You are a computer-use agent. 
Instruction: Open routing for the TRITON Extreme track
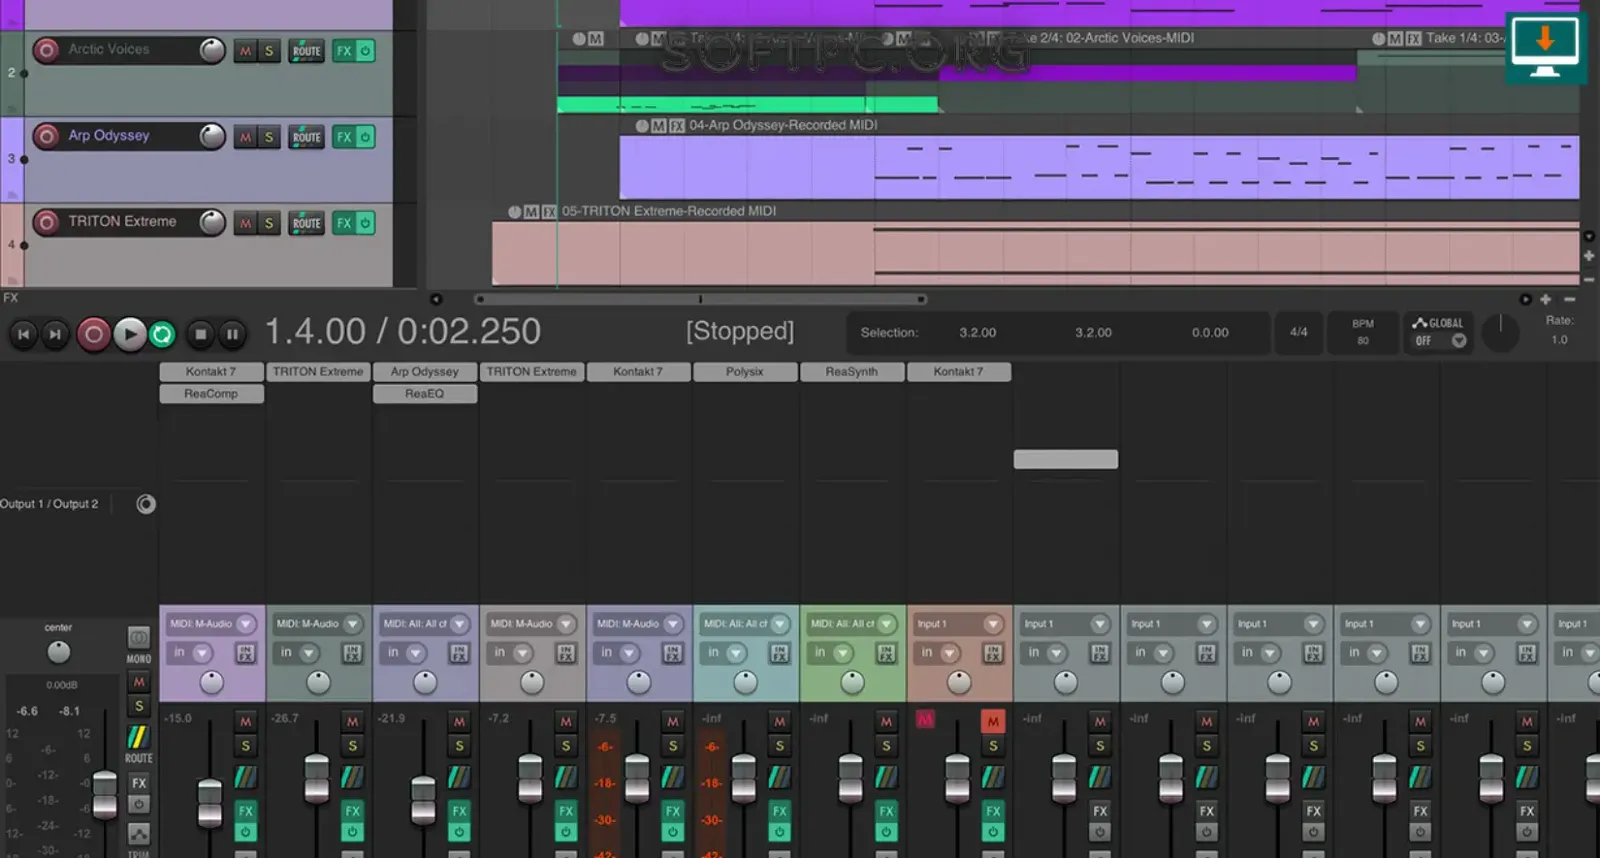307,223
